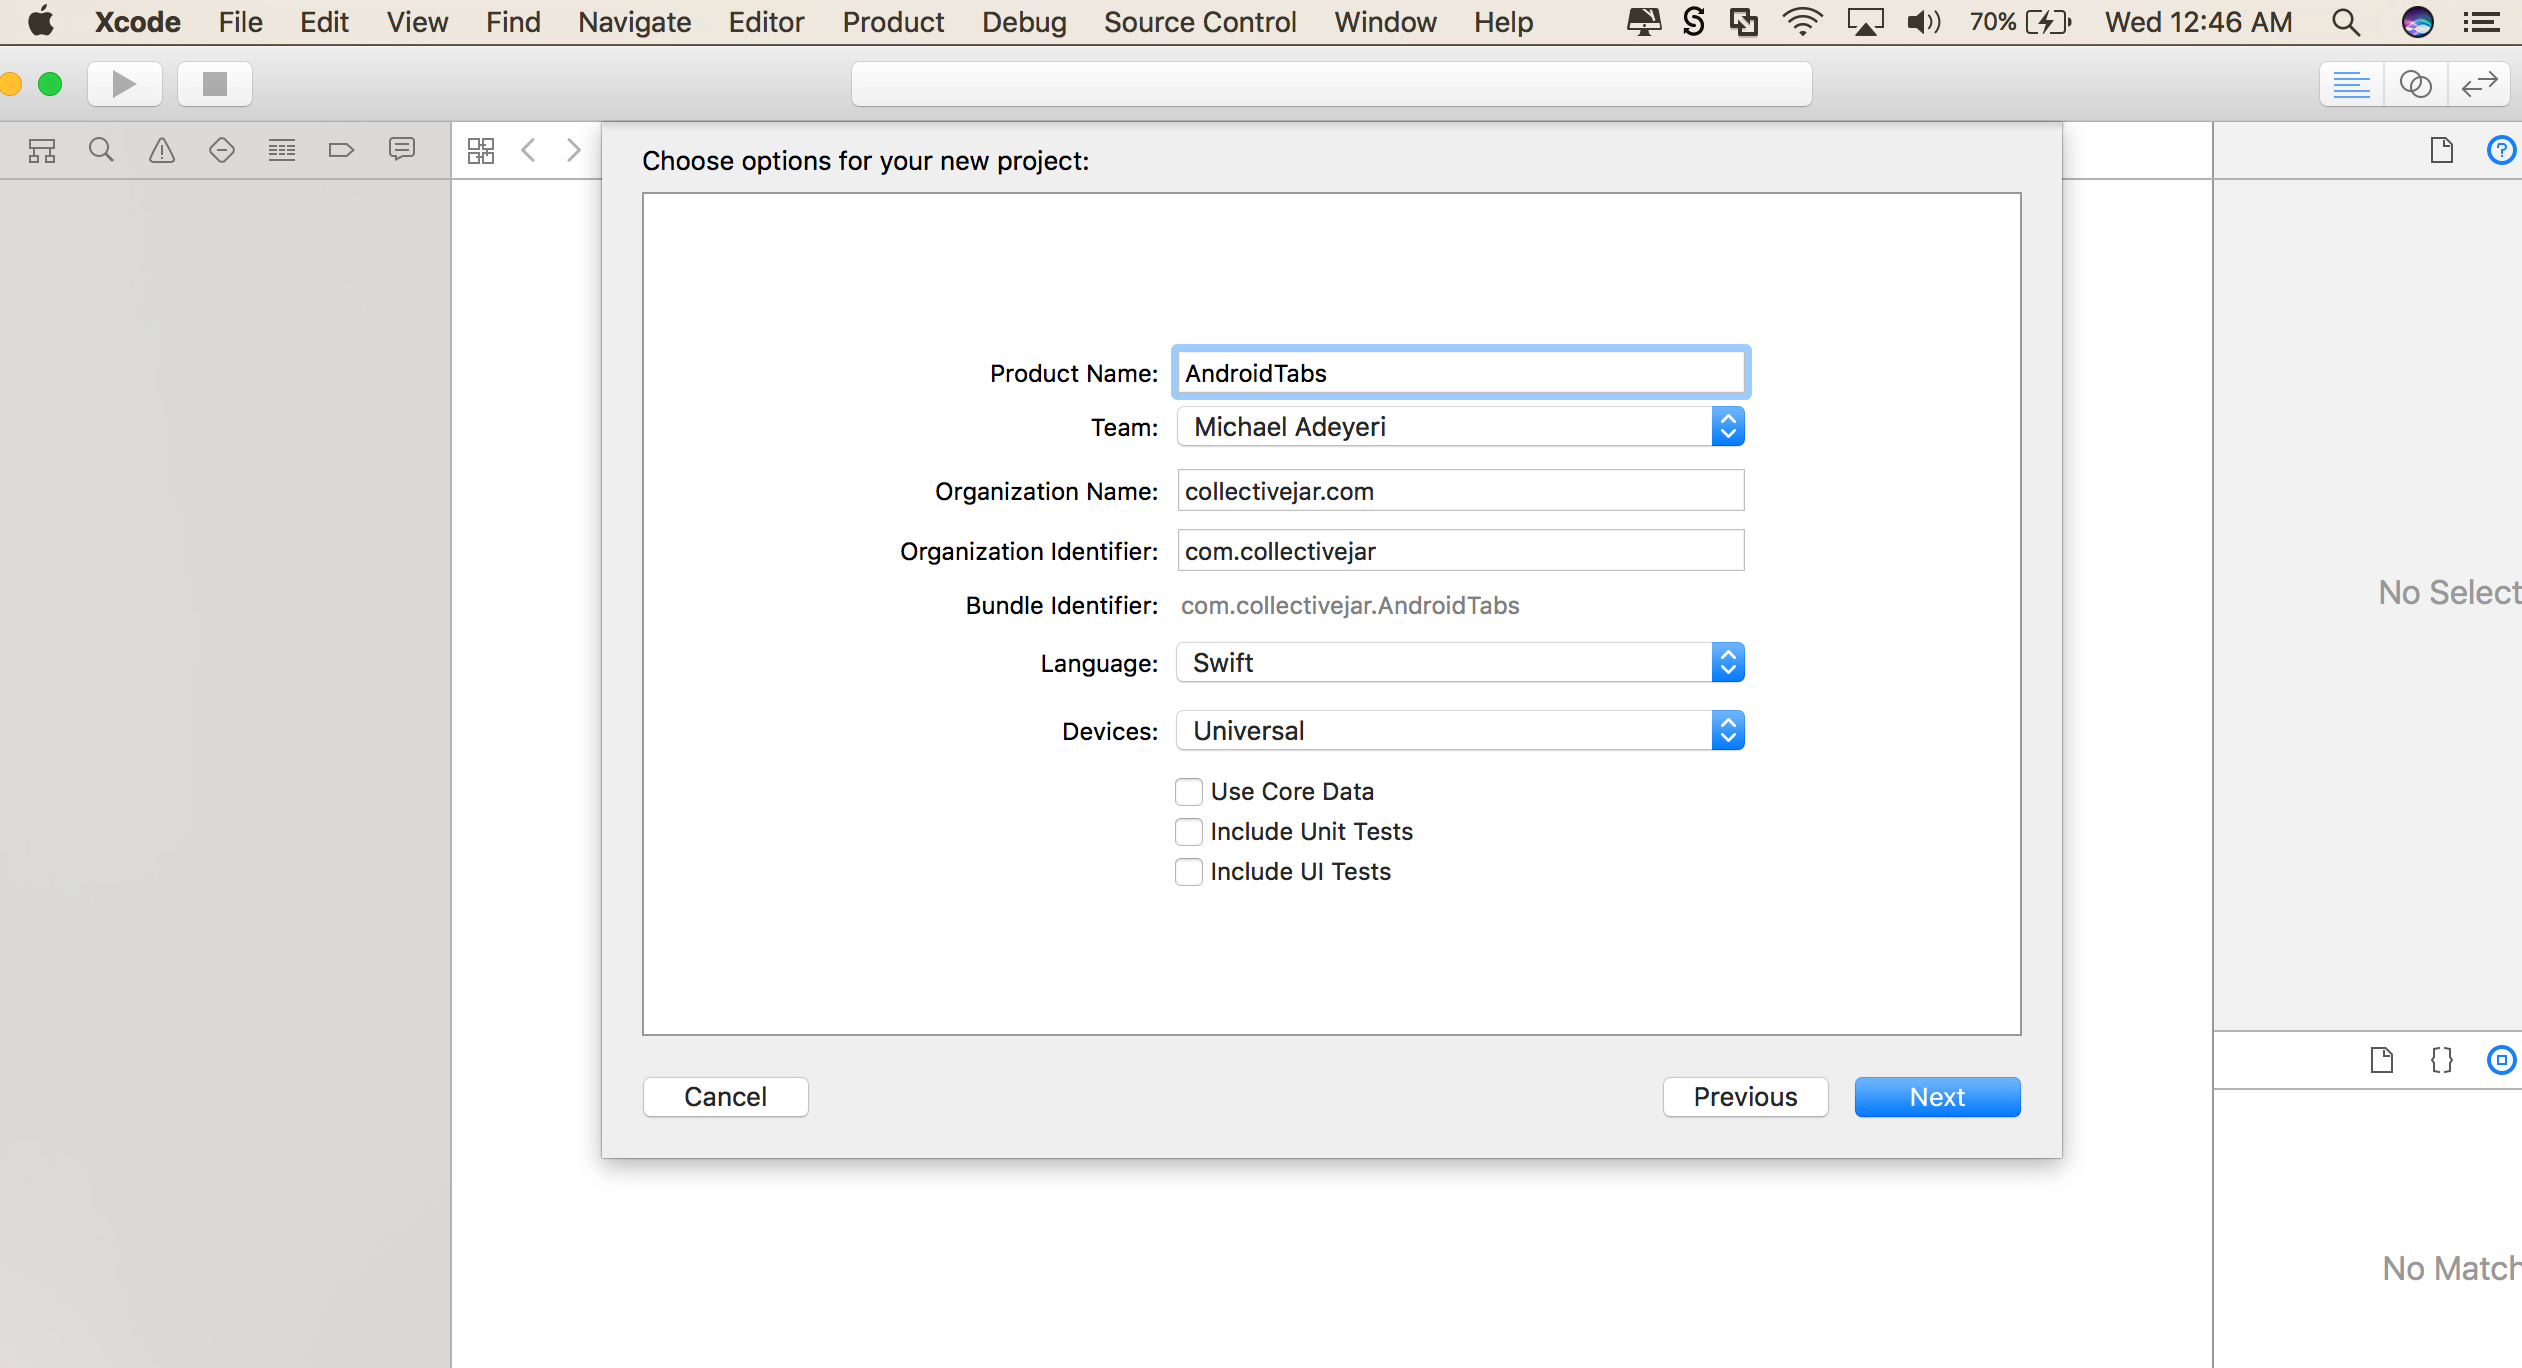Enable the Use Core Data checkbox
The height and width of the screenshot is (1368, 2522).
pos(1188,791)
